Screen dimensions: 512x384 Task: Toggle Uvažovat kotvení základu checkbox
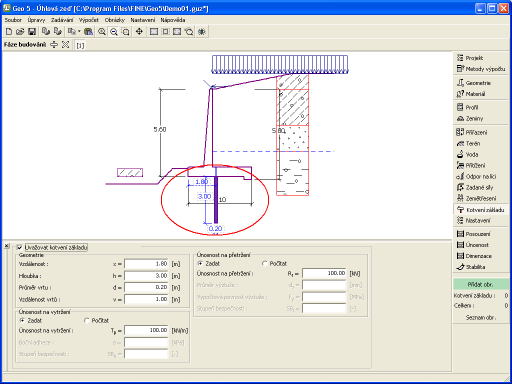click(x=19, y=247)
